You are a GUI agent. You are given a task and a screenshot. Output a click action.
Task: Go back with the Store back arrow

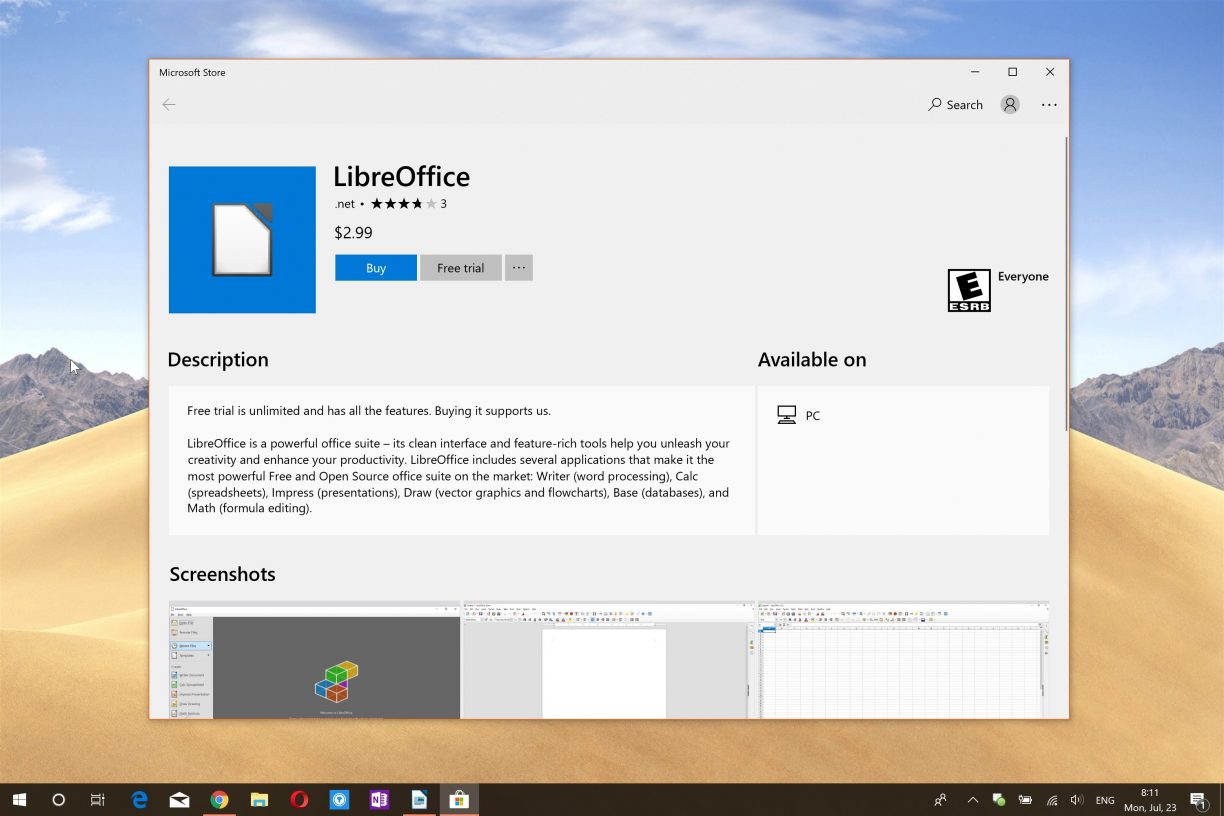[x=169, y=105]
